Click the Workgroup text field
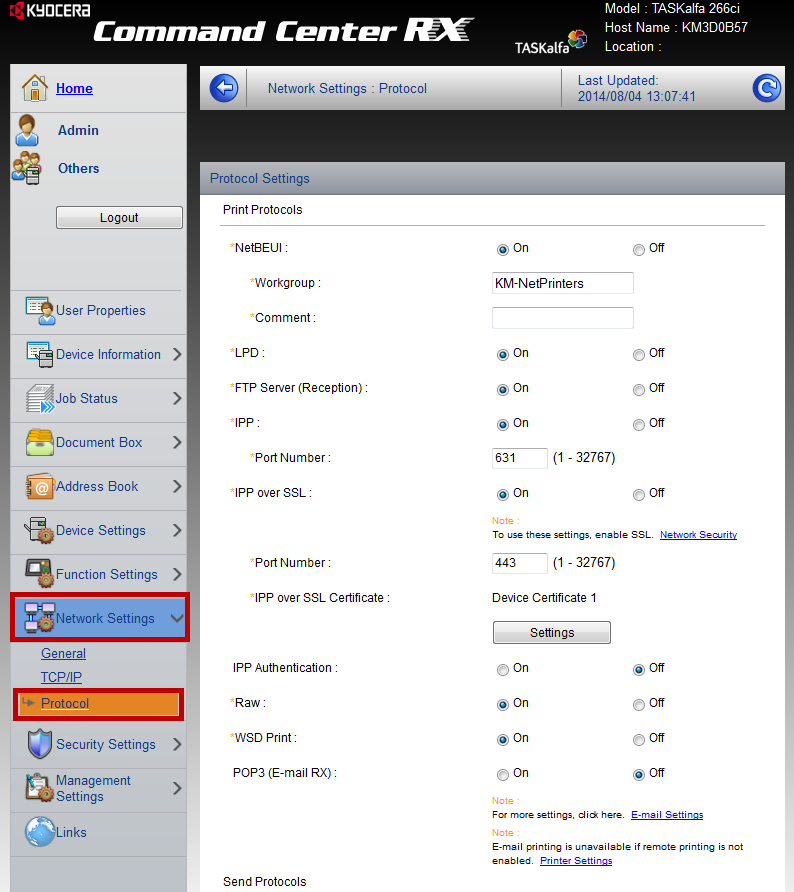 tap(563, 283)
